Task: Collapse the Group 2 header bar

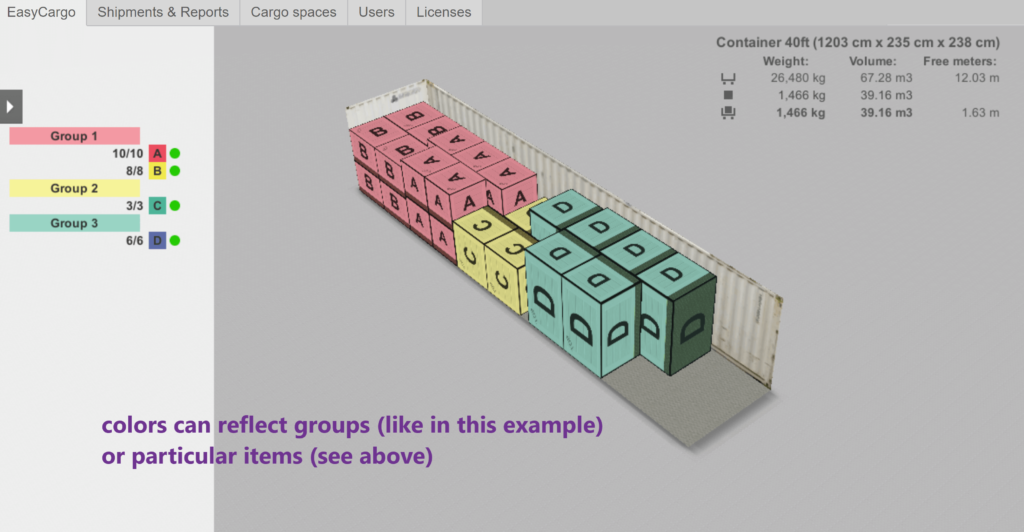Action: coord(74,188)
